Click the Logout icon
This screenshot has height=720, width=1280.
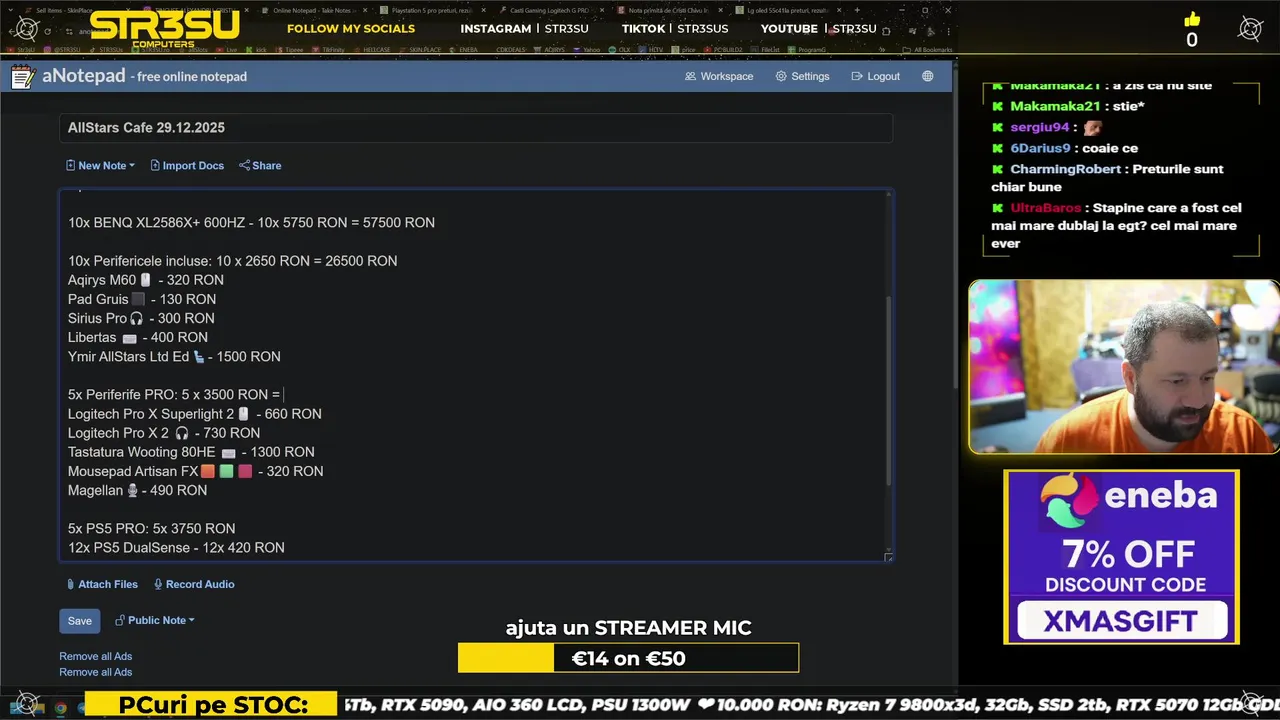[857, 76]
